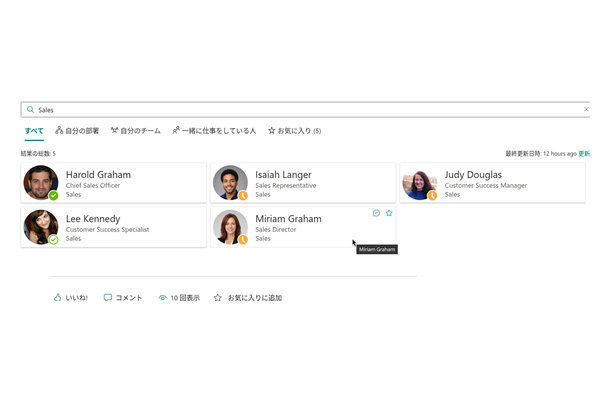
Task: Open the 自分のチーム tab
Action: [135, 131]
